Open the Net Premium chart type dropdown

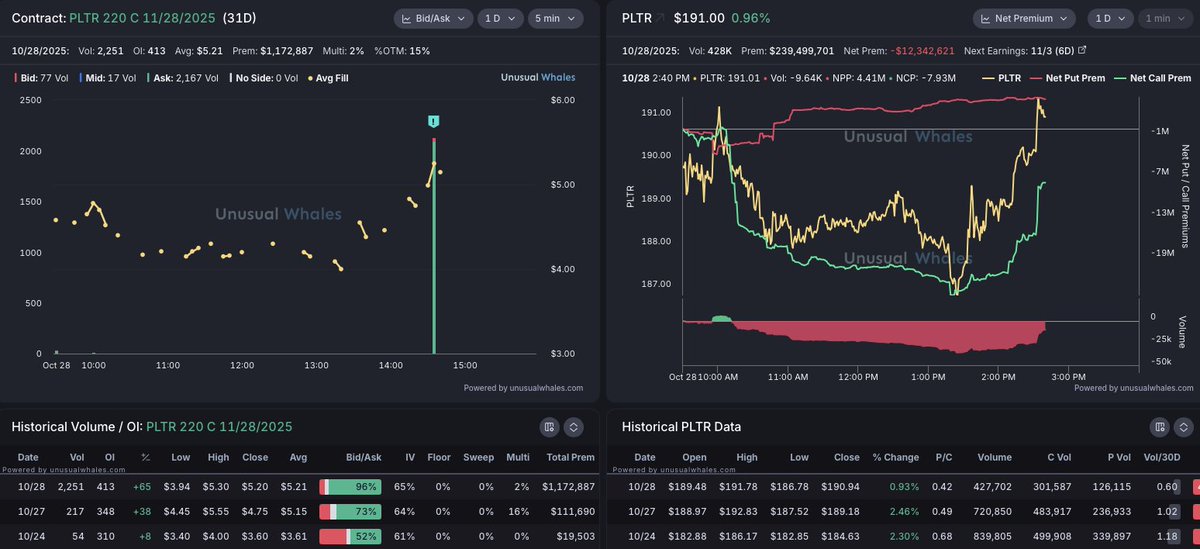[x=1023, y=18]
